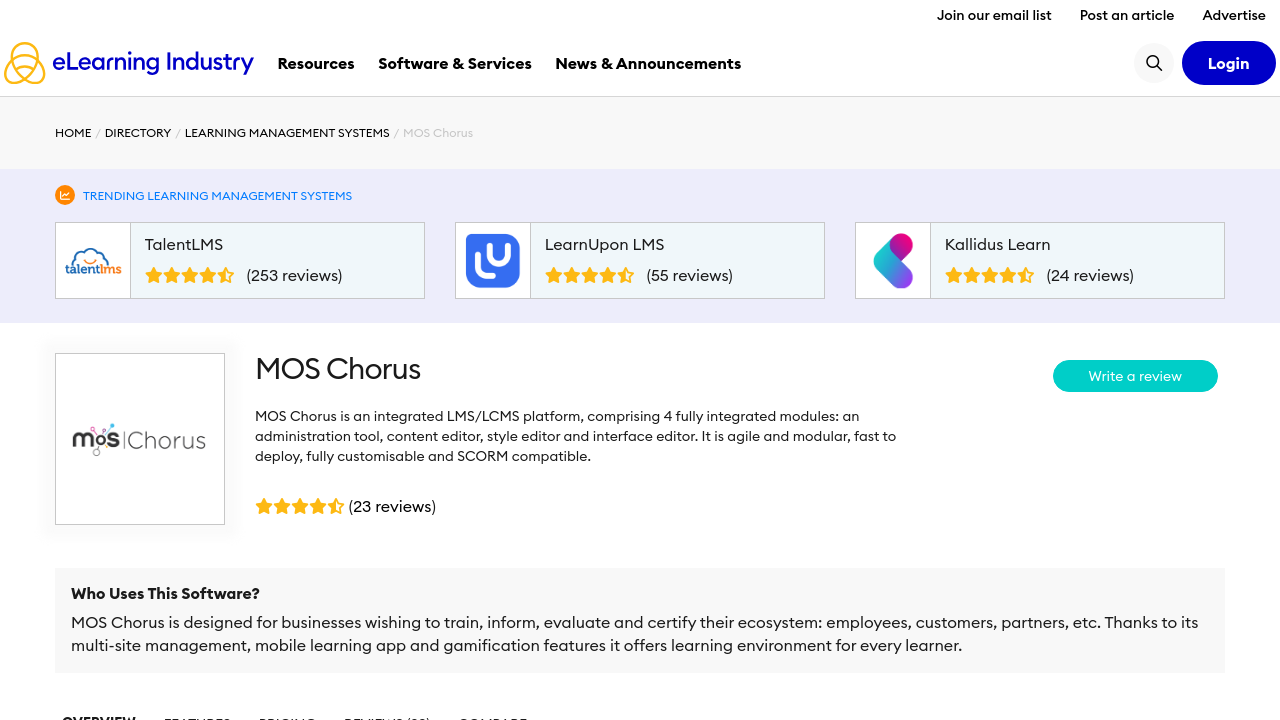Open the Kallidus Learn name link

click(997, 244)
